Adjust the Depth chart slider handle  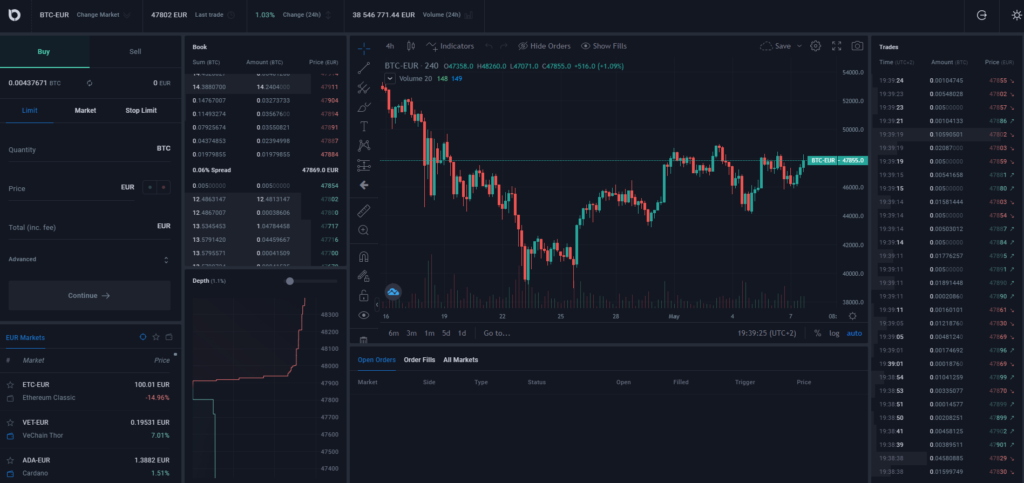coord(290,281)
